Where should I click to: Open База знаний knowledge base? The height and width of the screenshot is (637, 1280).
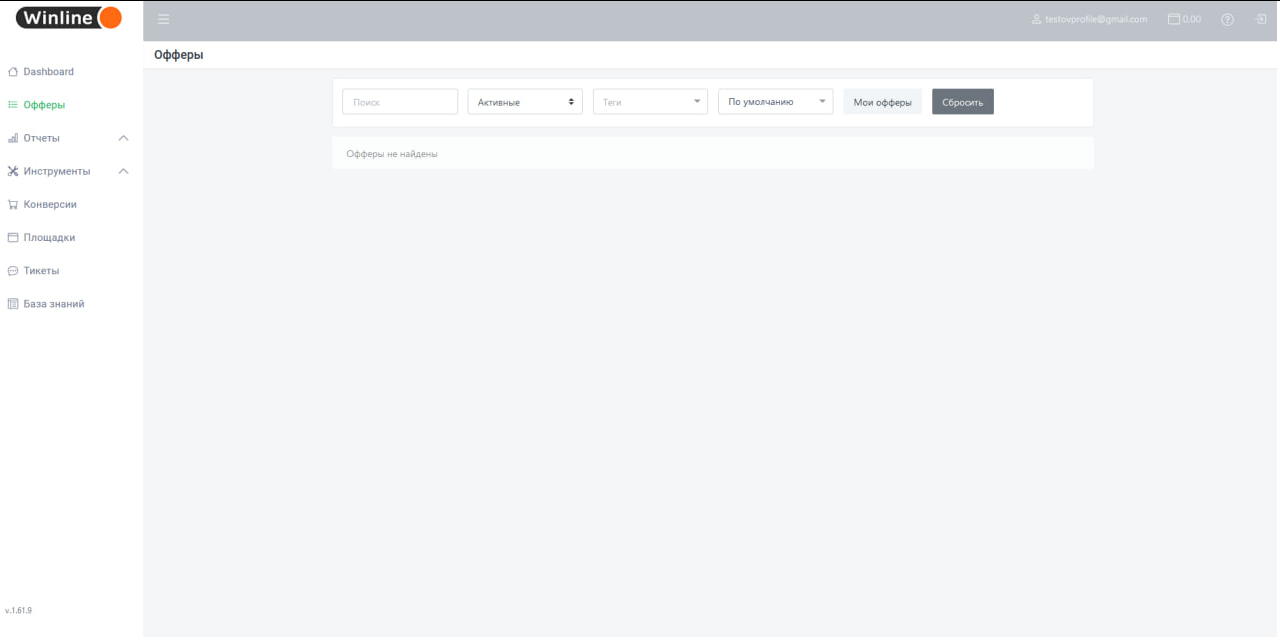[54, 304]
